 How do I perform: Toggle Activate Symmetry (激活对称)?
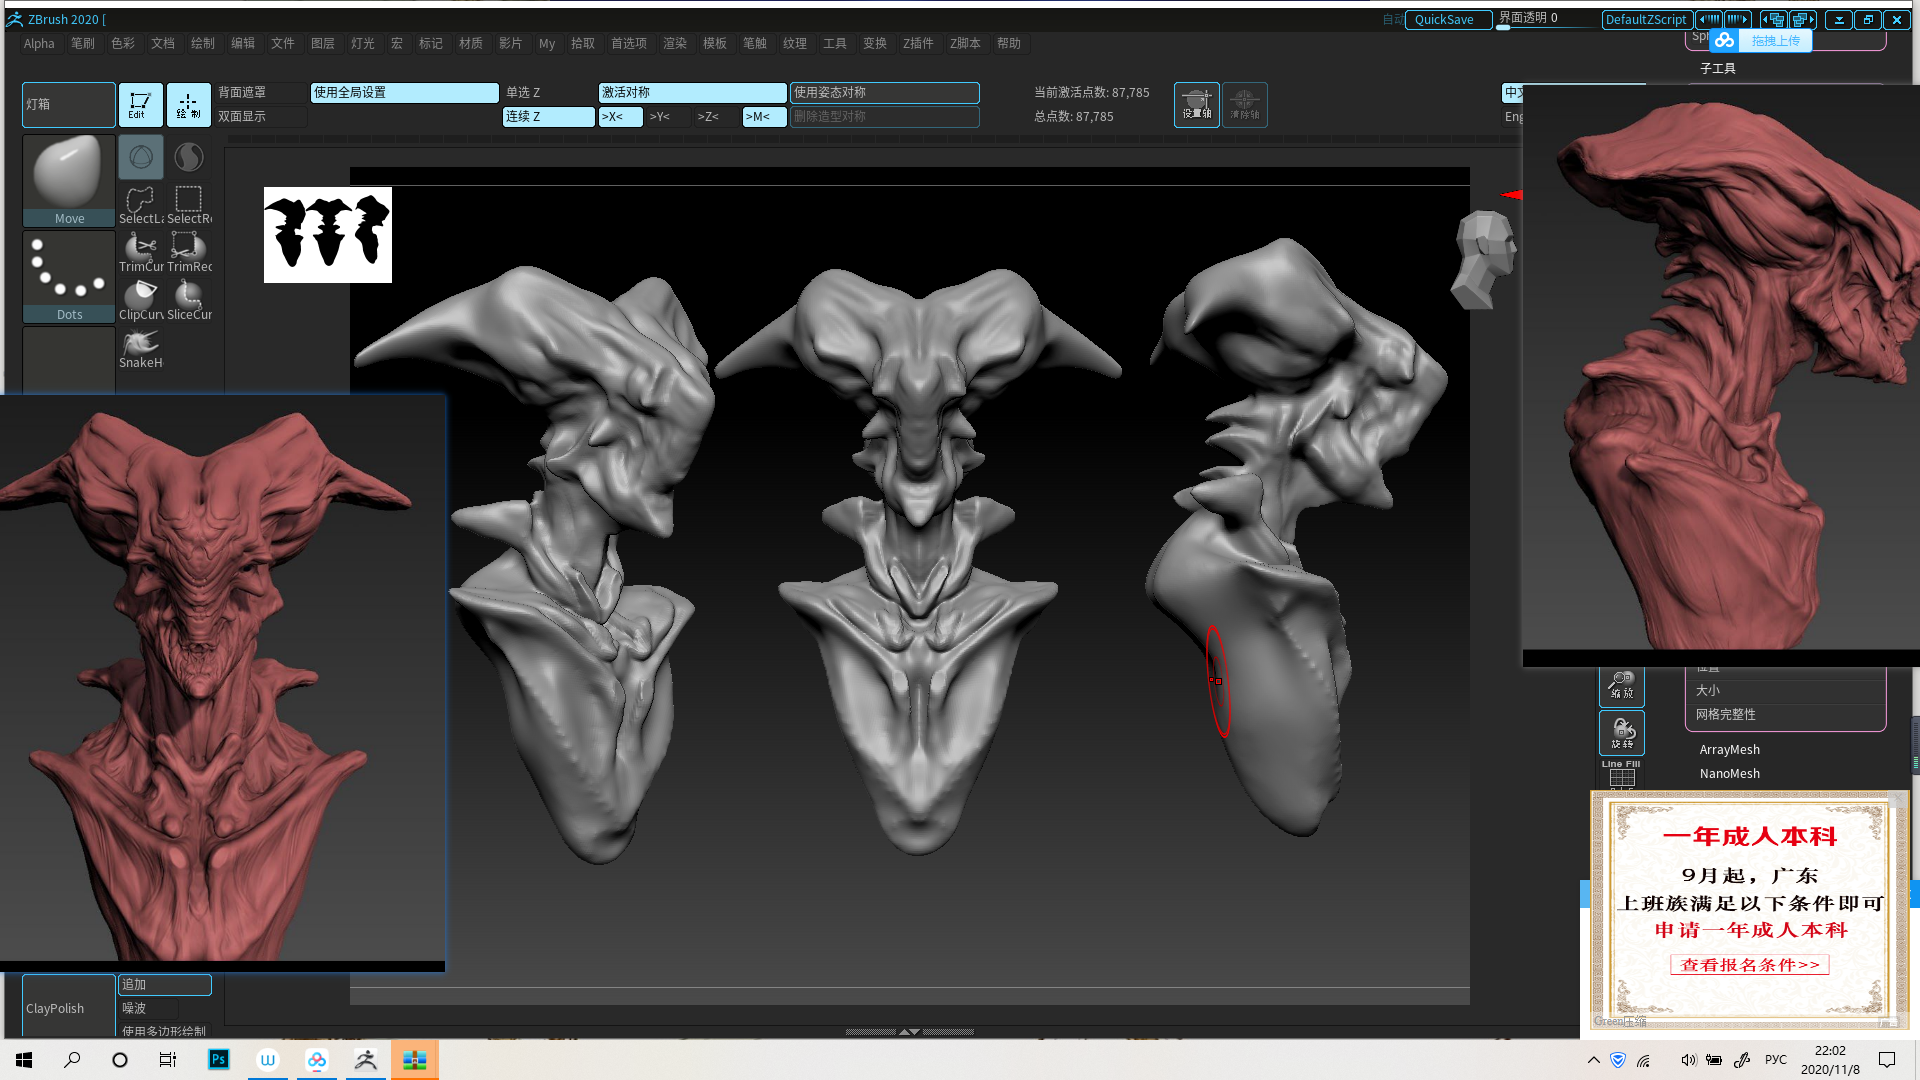(x=692, y=92)
